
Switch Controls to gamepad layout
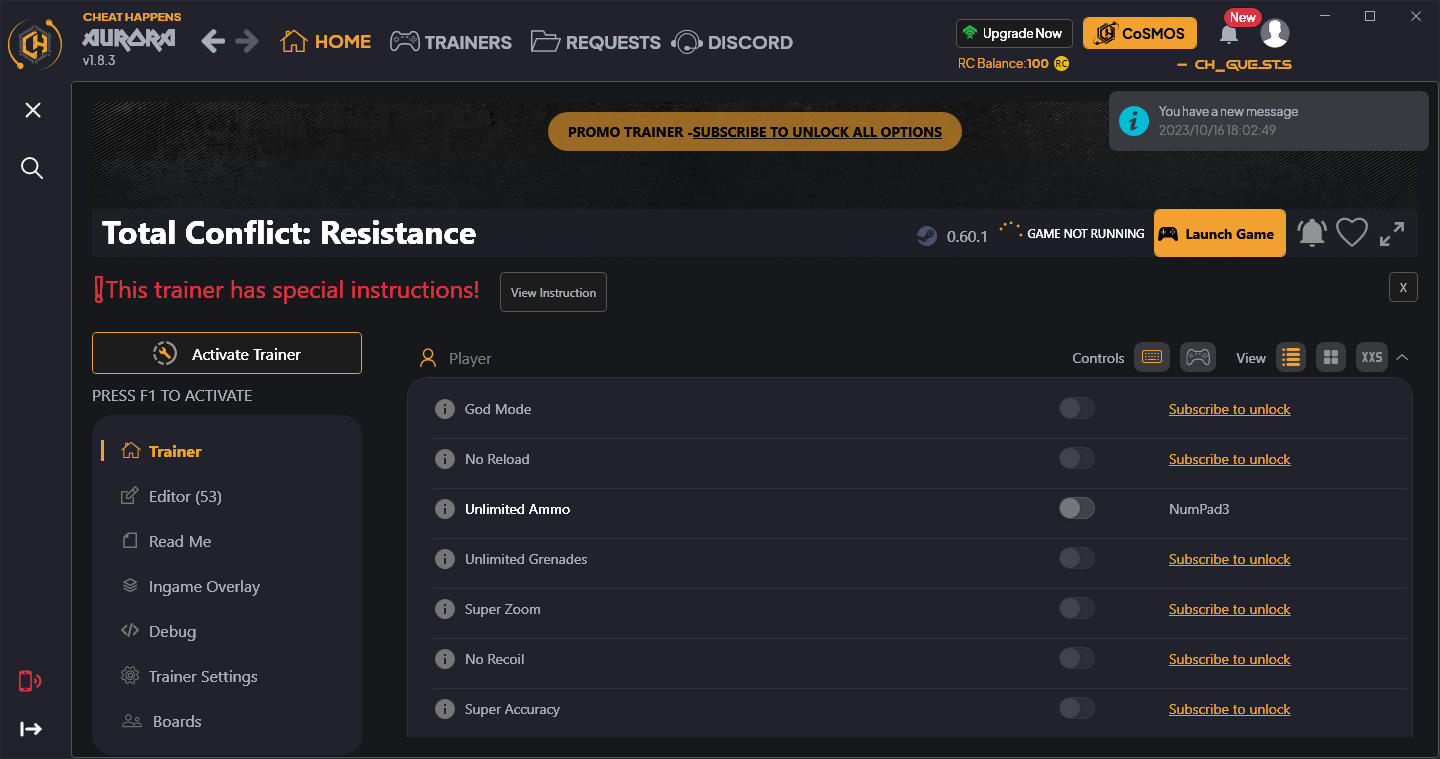tap(1197, 357)
